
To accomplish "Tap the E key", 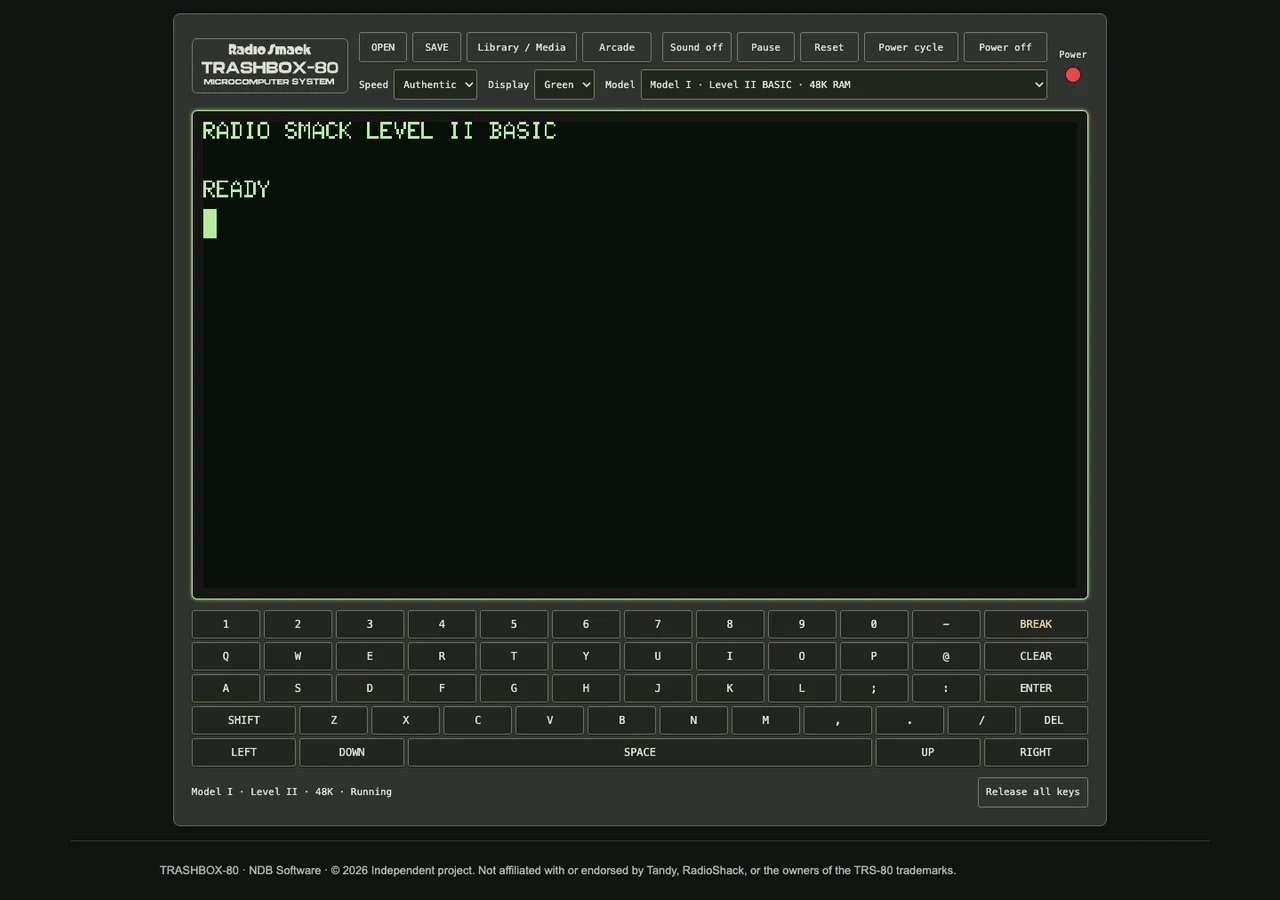I will (x=370, y=656).
